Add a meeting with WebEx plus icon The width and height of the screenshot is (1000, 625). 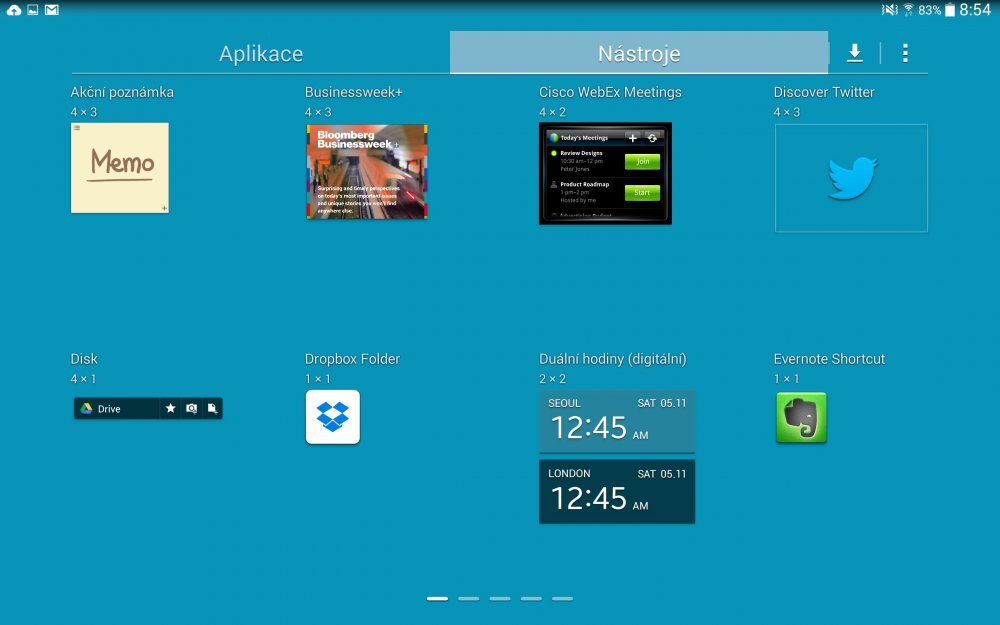[x=633, y=138]
